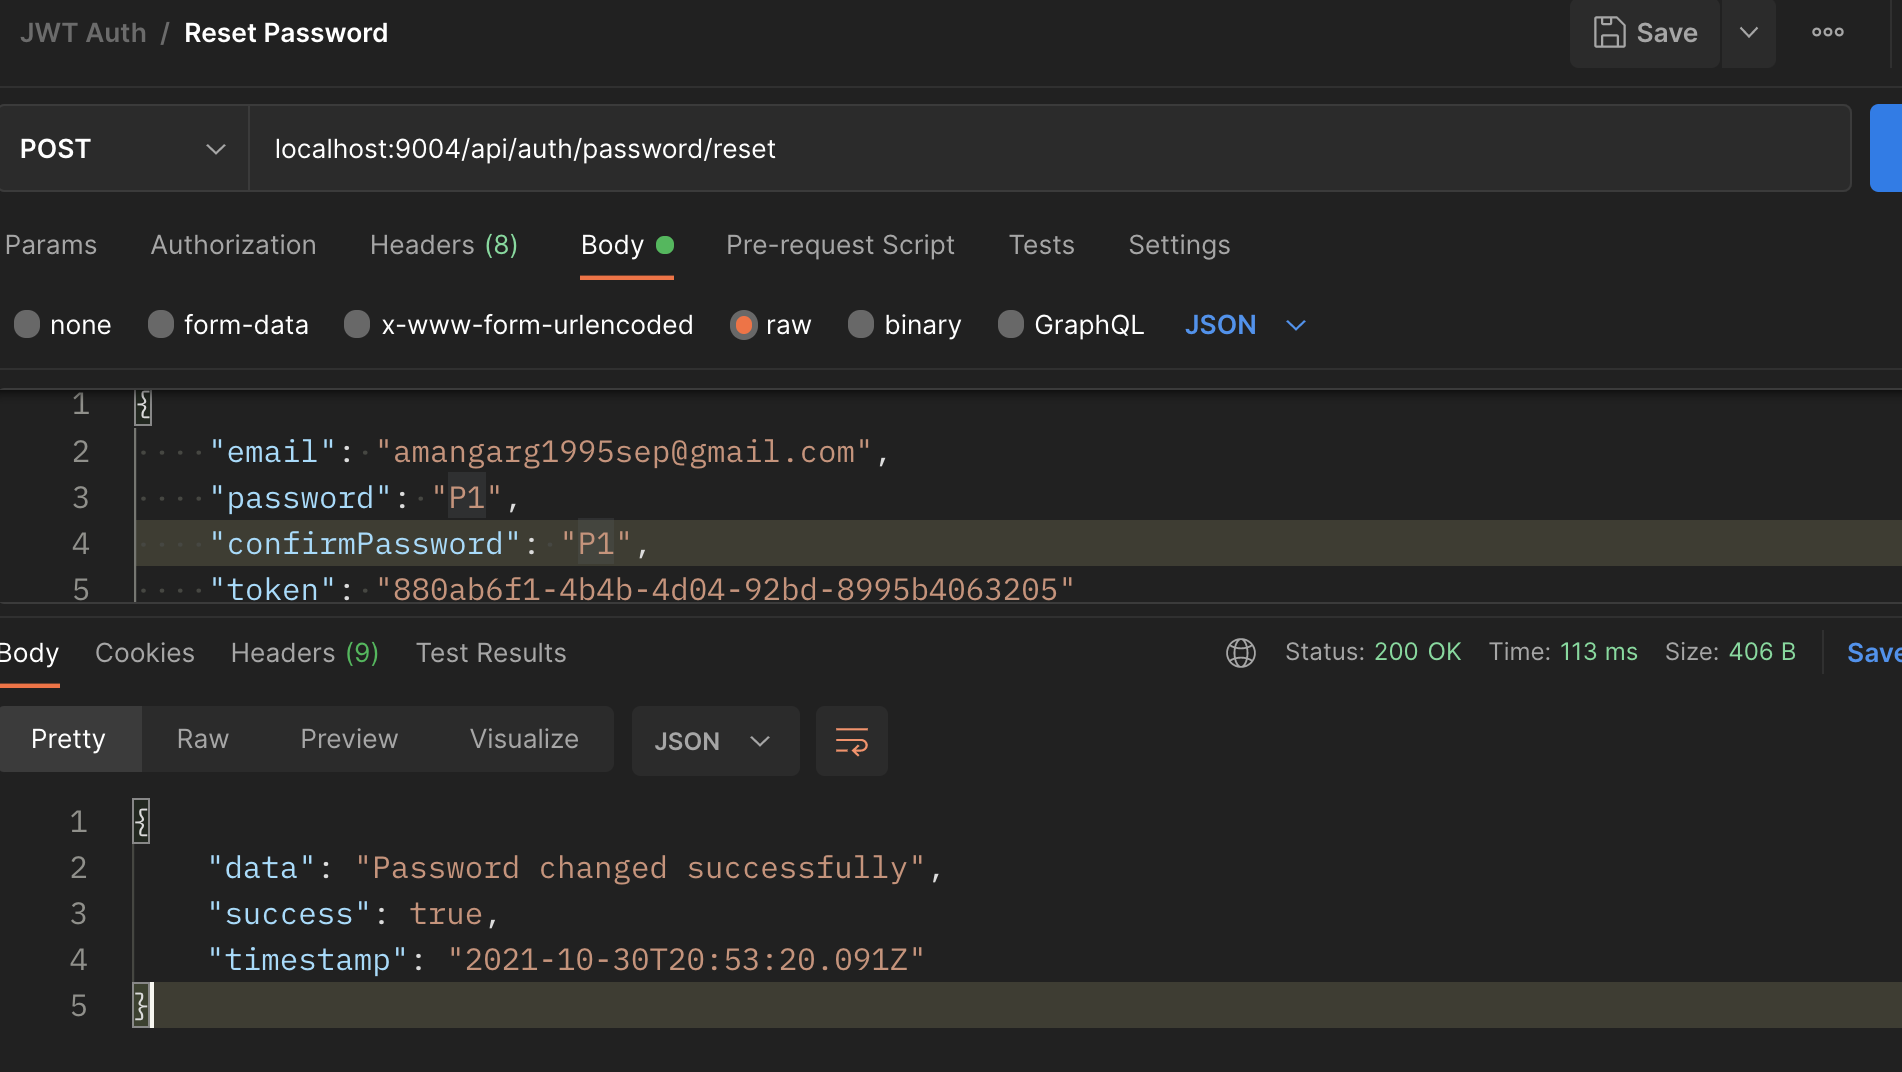Select the Preview response view
The width and height of the screenshot is (1902, 1072).
point(349,739)
